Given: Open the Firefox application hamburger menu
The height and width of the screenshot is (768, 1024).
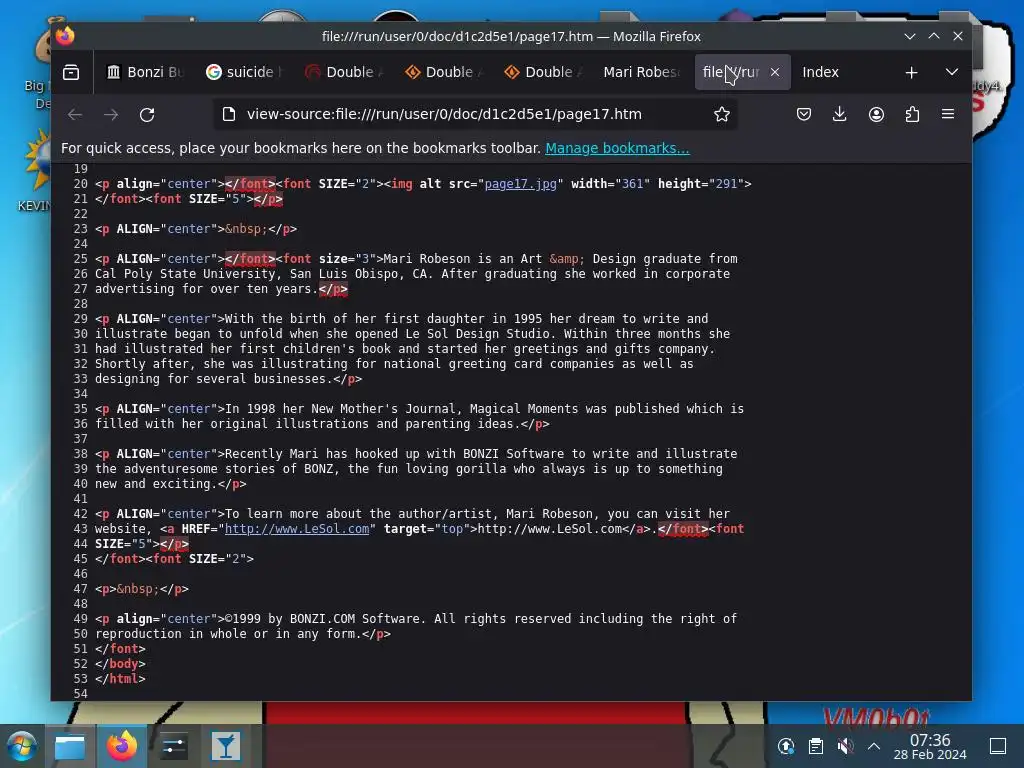Looking at the screenshot, I should click(x=948, y=115).
